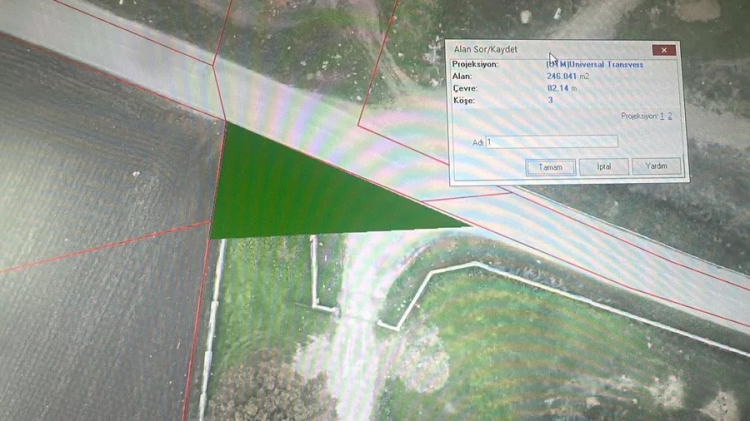
Task: Click the Köşe value 3
Action: [x=550, y=100]
